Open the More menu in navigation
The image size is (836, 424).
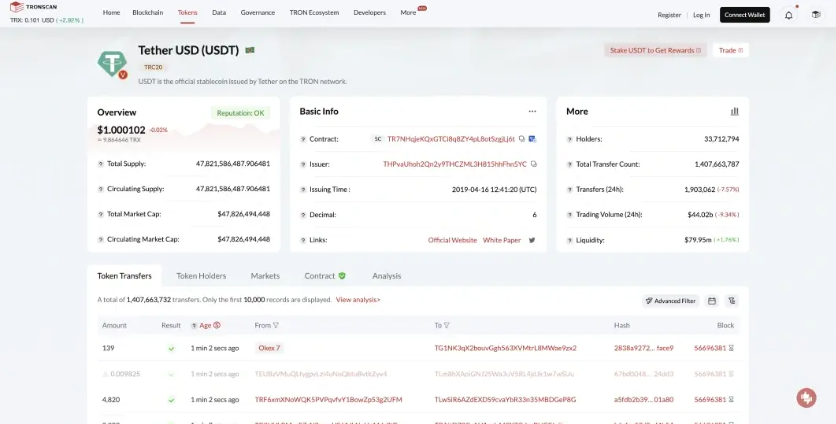tap(408, 13)
